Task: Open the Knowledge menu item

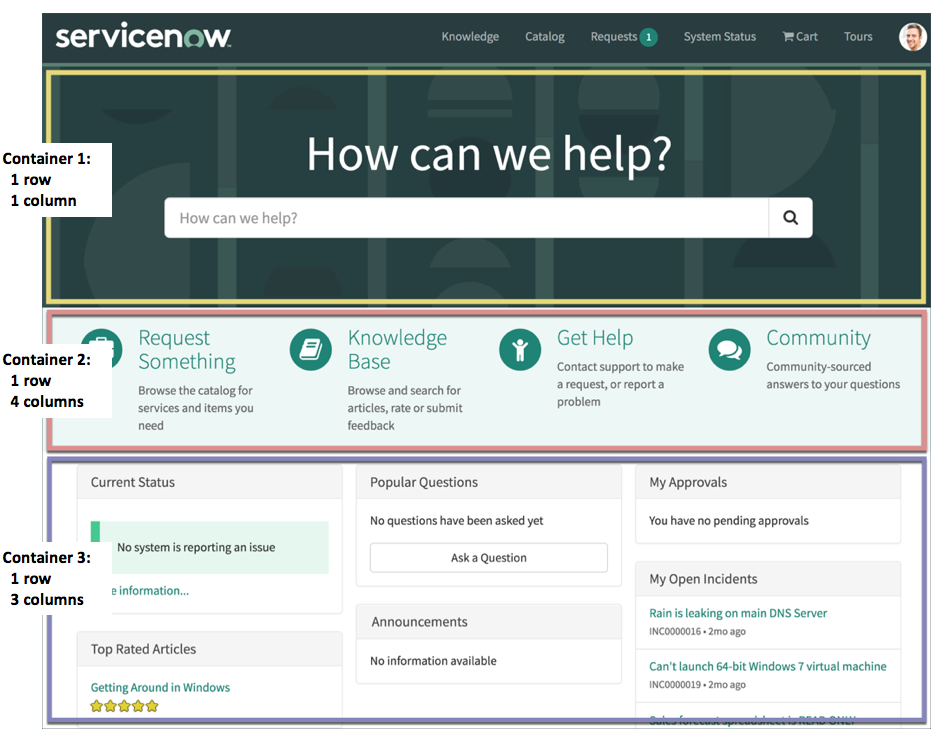Action: pos(470,36)
